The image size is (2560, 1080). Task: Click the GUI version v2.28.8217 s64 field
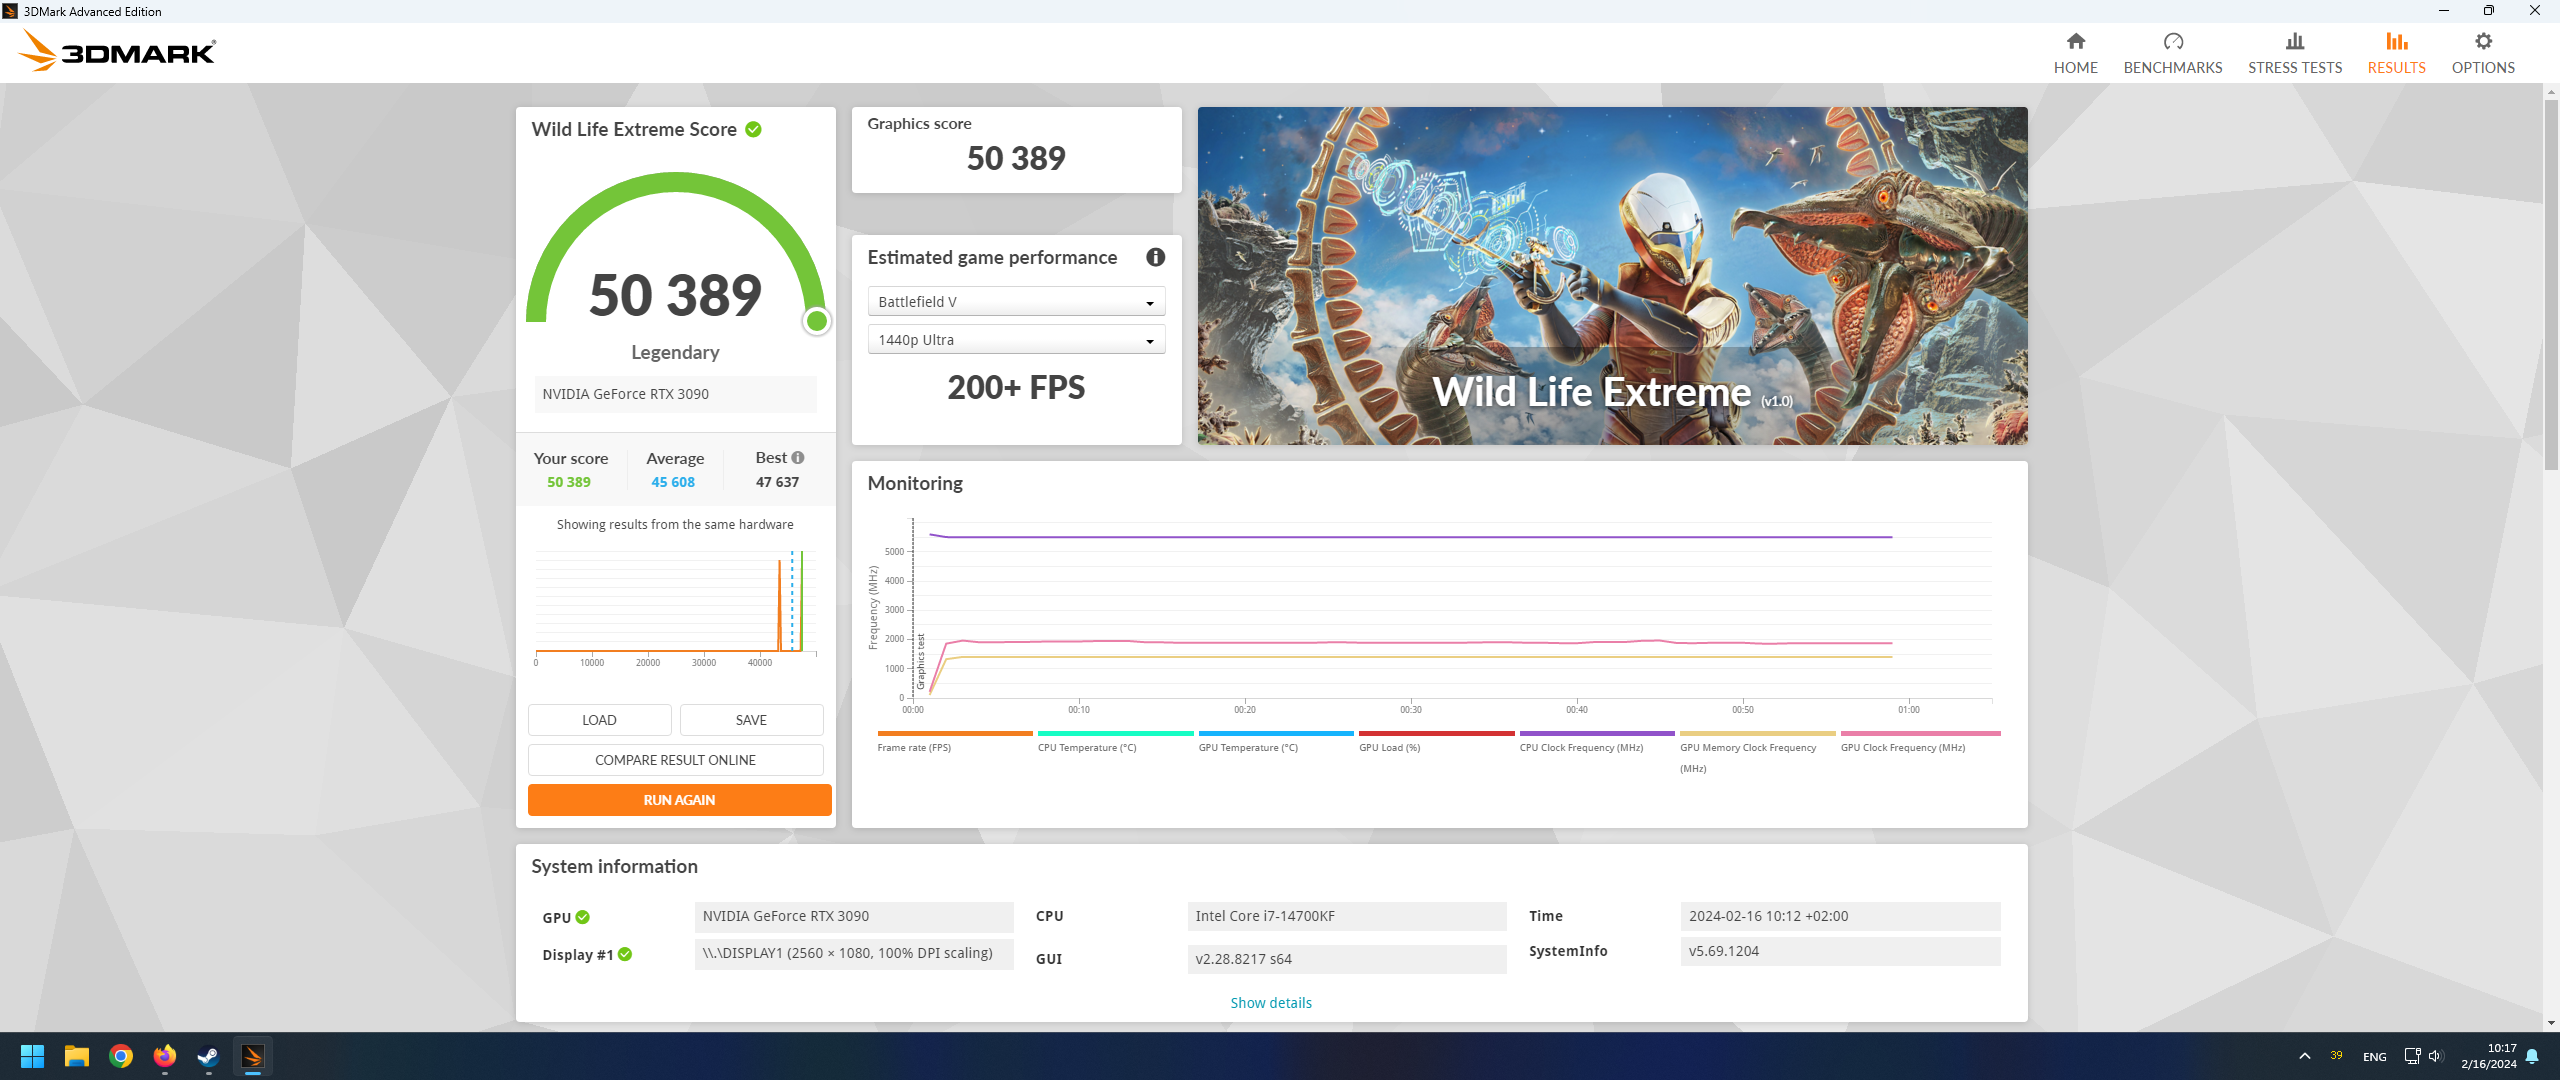pos(1347,959)
